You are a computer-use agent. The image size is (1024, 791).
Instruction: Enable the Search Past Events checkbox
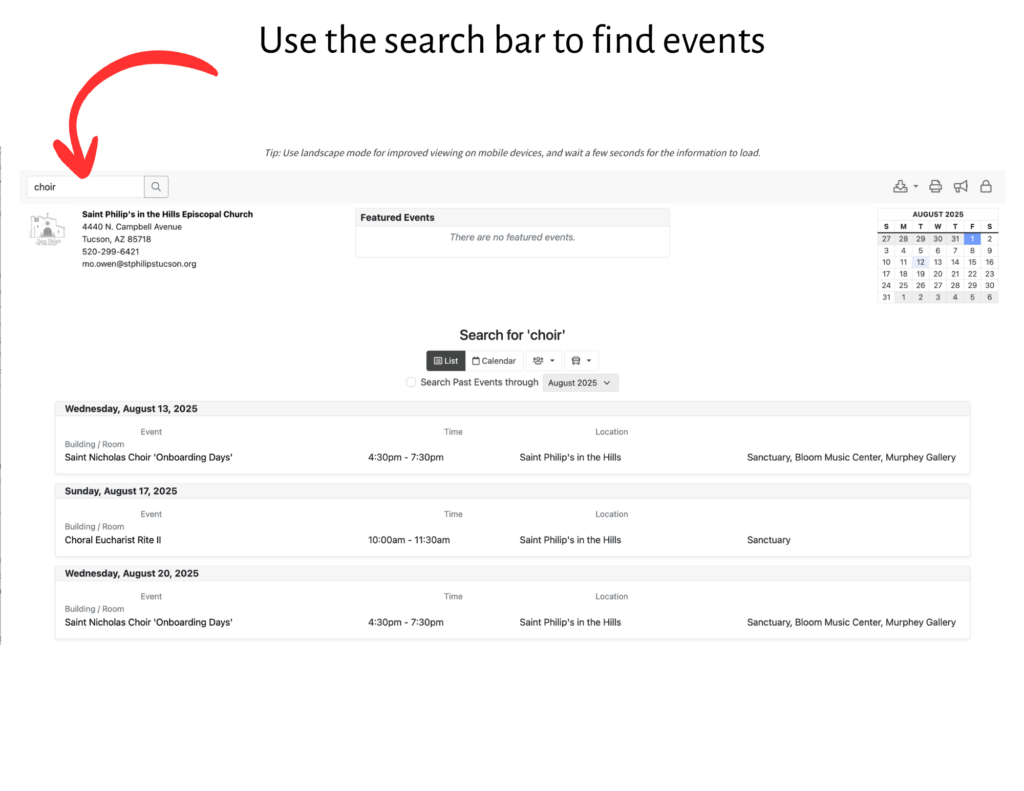411,383
